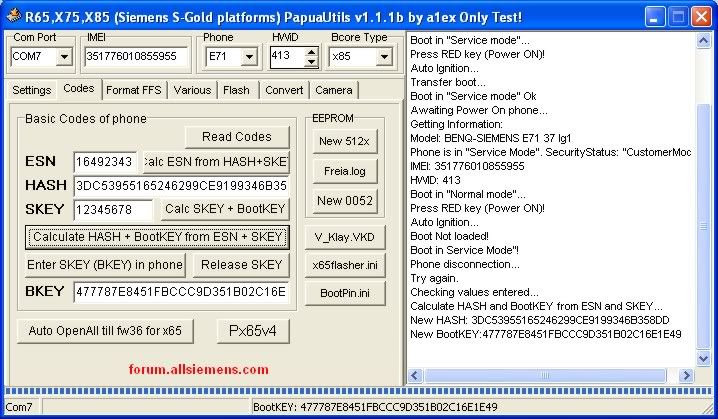Switch to the Codes tab
The height and width of the screenshot is (419, 718).
[79, 88]
